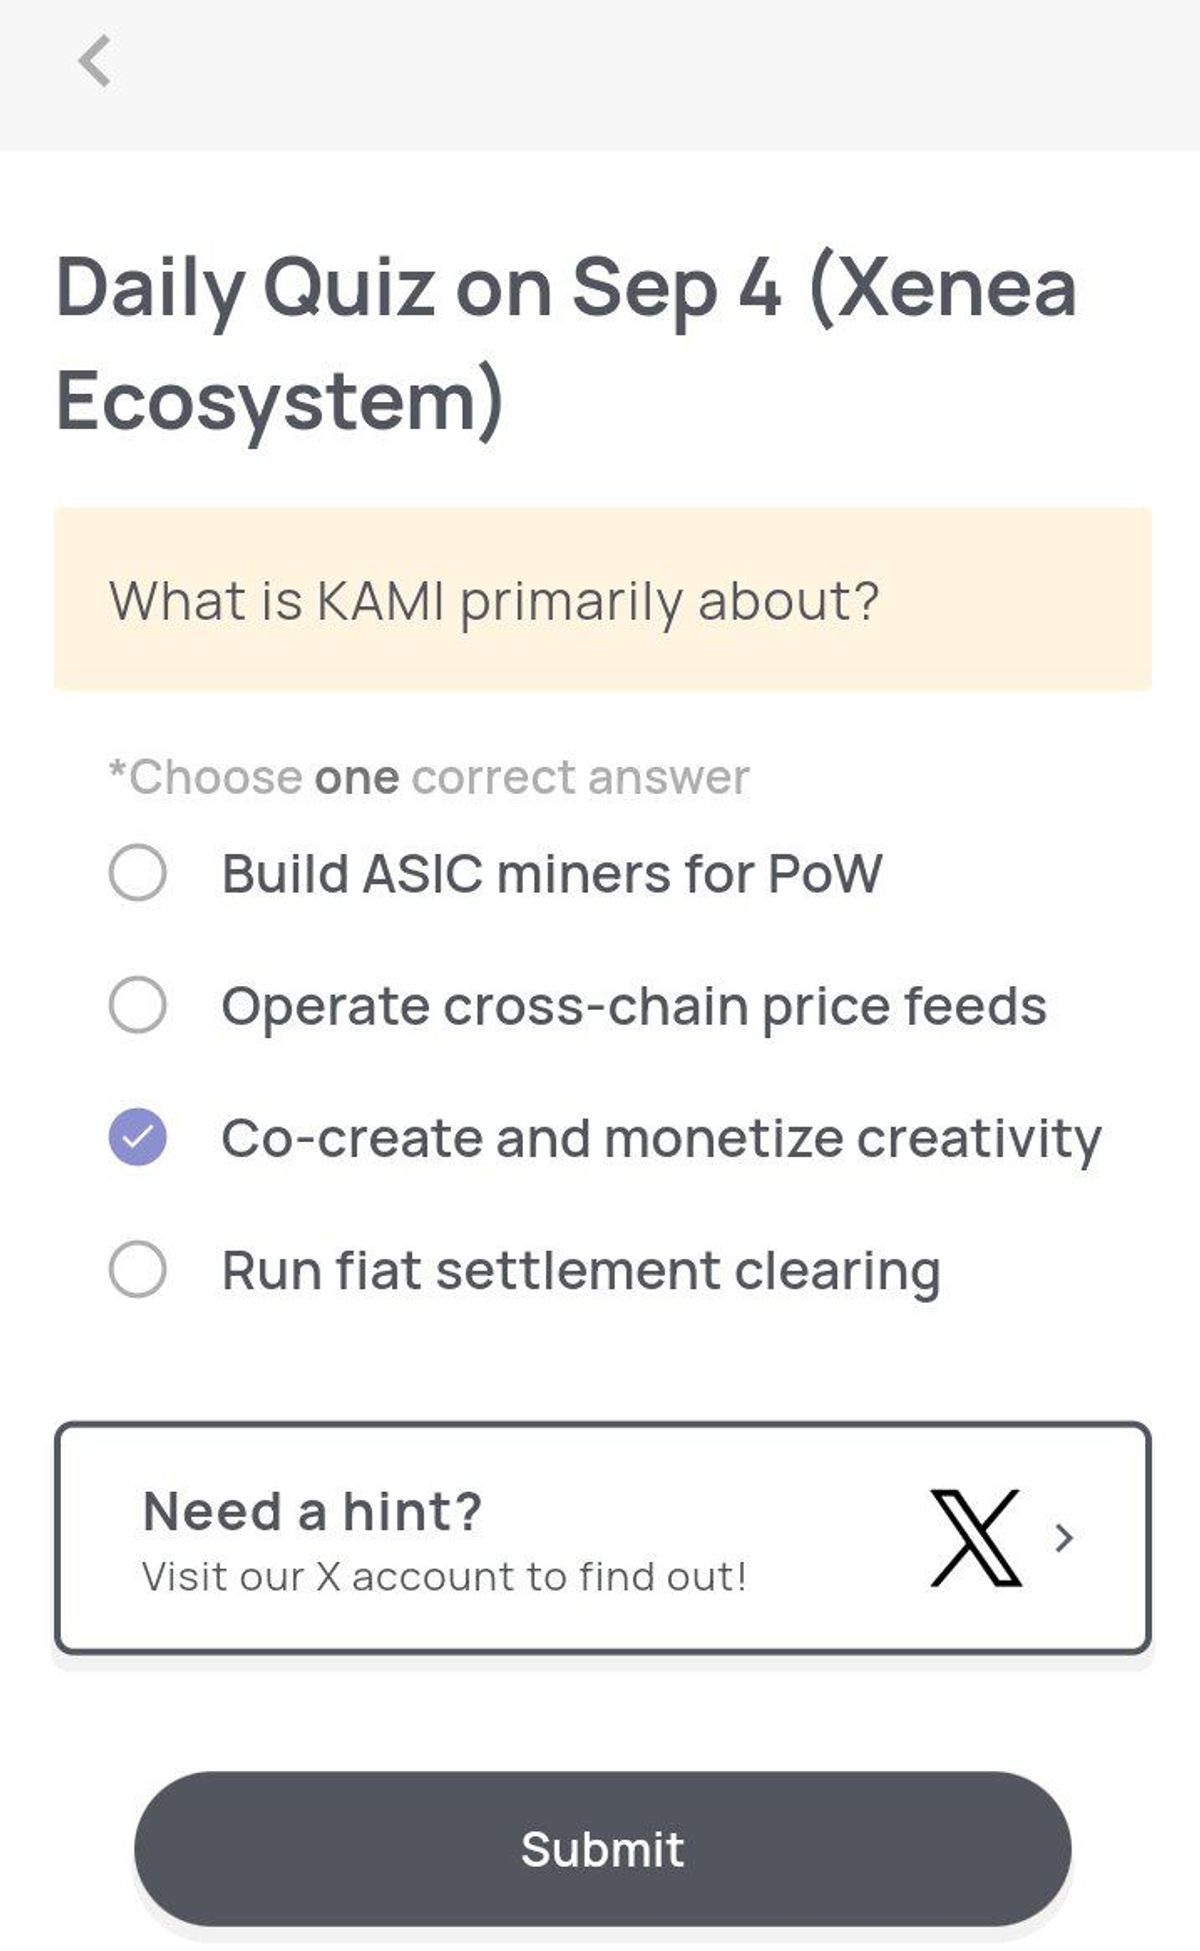Uncheck the selected Co-create answer checkmark
The width and height of the screenshot is (1200, 1951).
[x=138, y=1138]
